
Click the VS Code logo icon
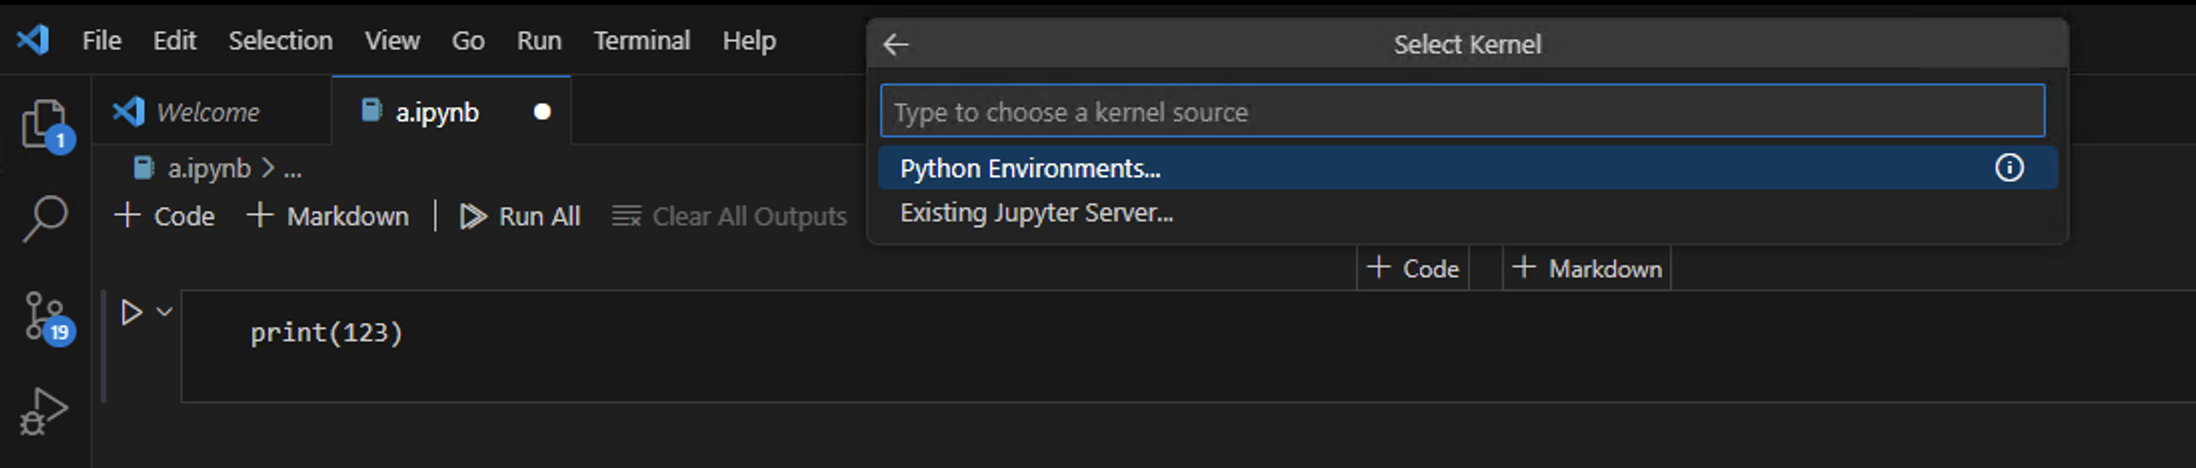[33, 40]
